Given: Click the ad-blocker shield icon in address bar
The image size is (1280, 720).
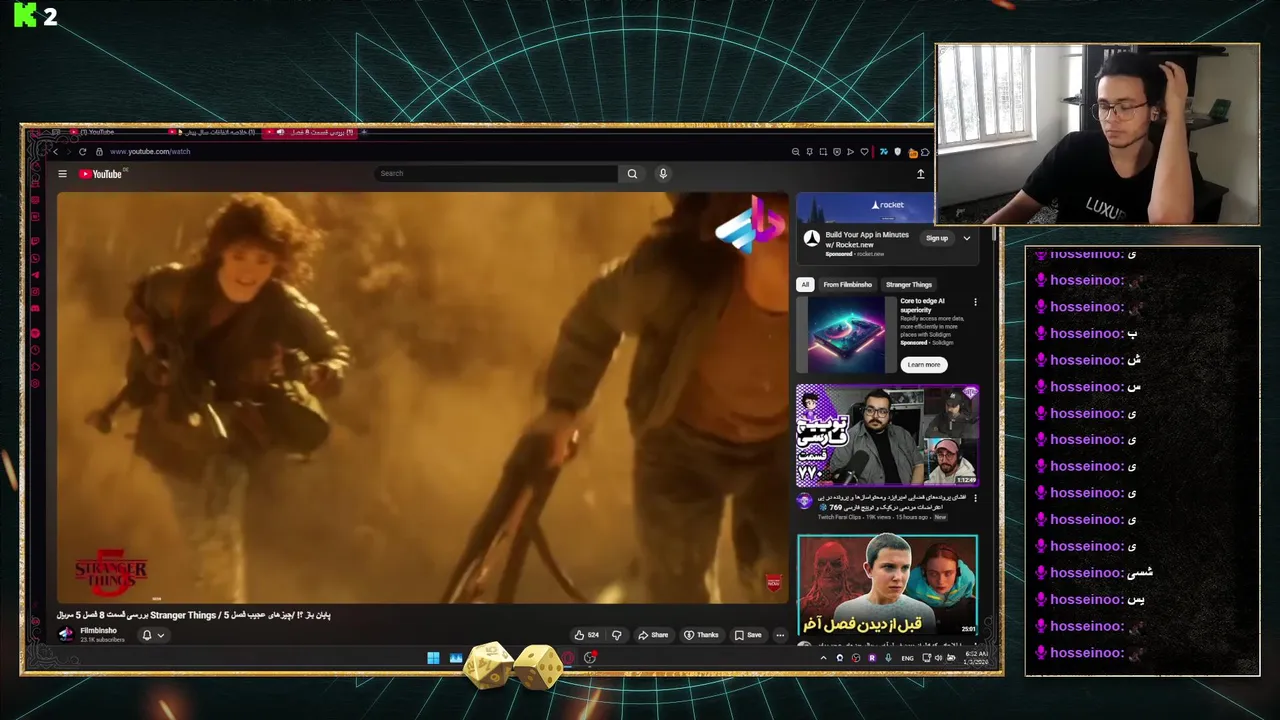Looking at the screenshot, I should [x=837, y=152].
